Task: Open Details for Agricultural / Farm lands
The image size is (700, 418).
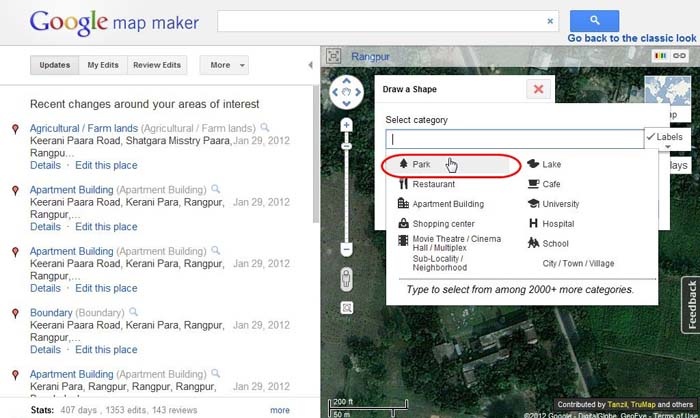Action: [x=45, y=165]
